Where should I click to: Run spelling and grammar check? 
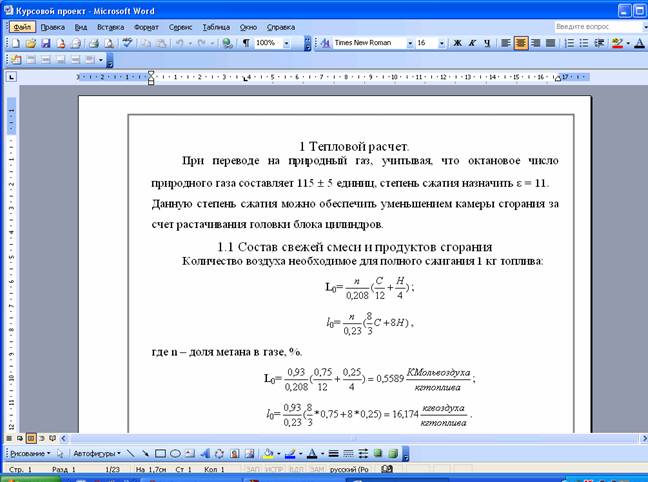pos(127,43)
